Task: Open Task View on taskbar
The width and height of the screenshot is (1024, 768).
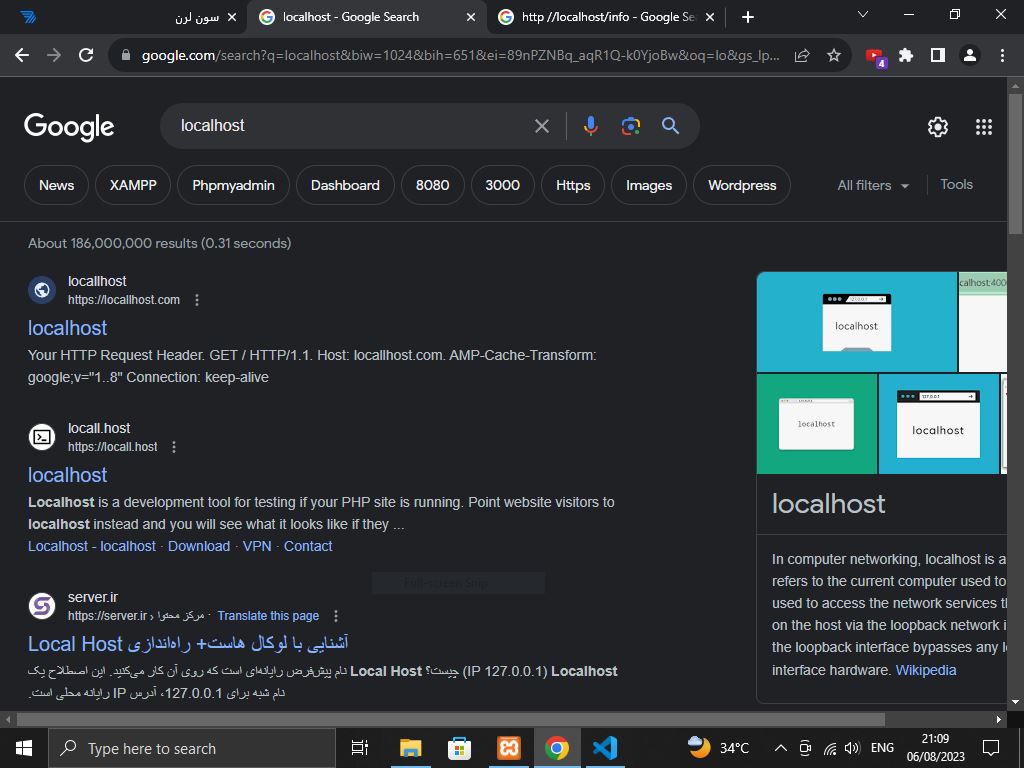Action: [x=360, y=748]
